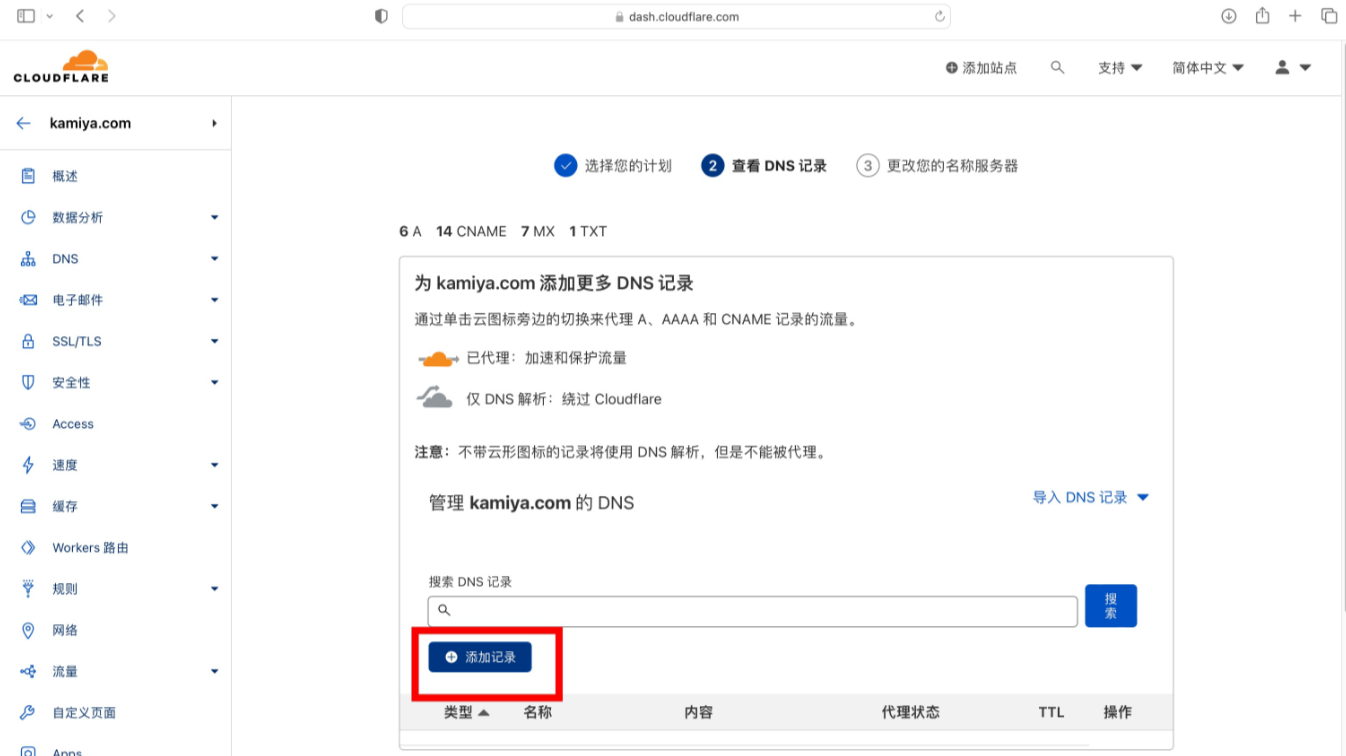
Task: Click the Workers 路由 diamond icon
Action: 28,548
